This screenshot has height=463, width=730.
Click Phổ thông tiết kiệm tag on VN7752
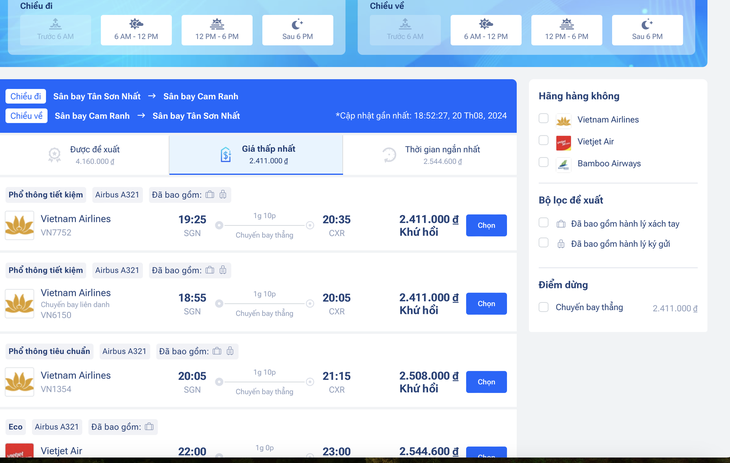(x=46, y=195)
